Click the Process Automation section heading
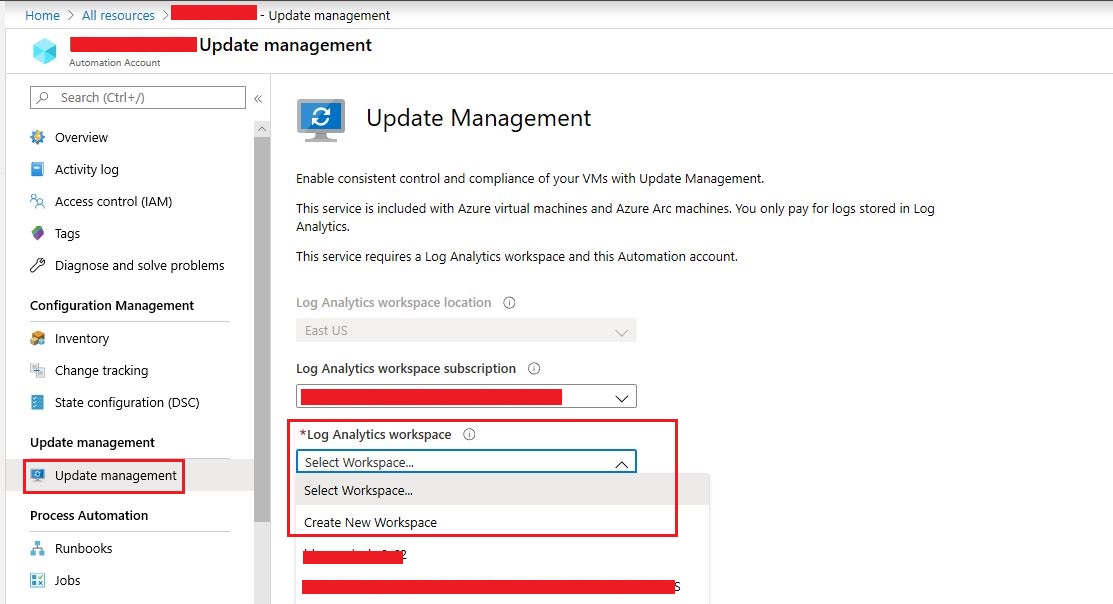 coord(89,515)
